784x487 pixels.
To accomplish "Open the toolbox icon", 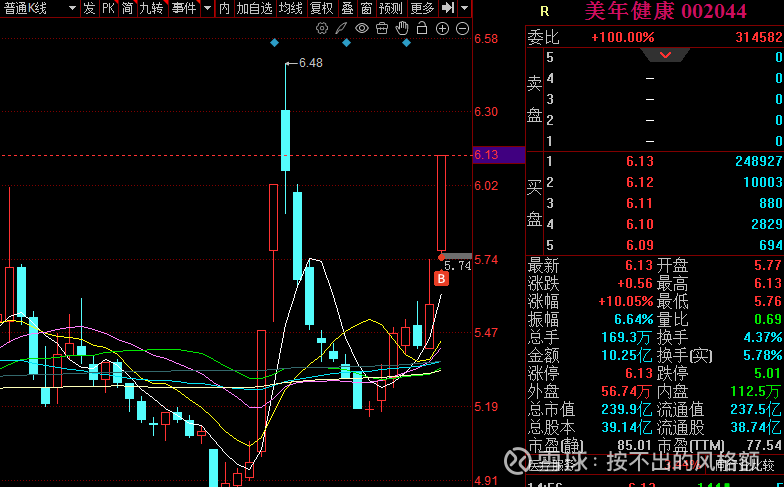I will 382,28.
